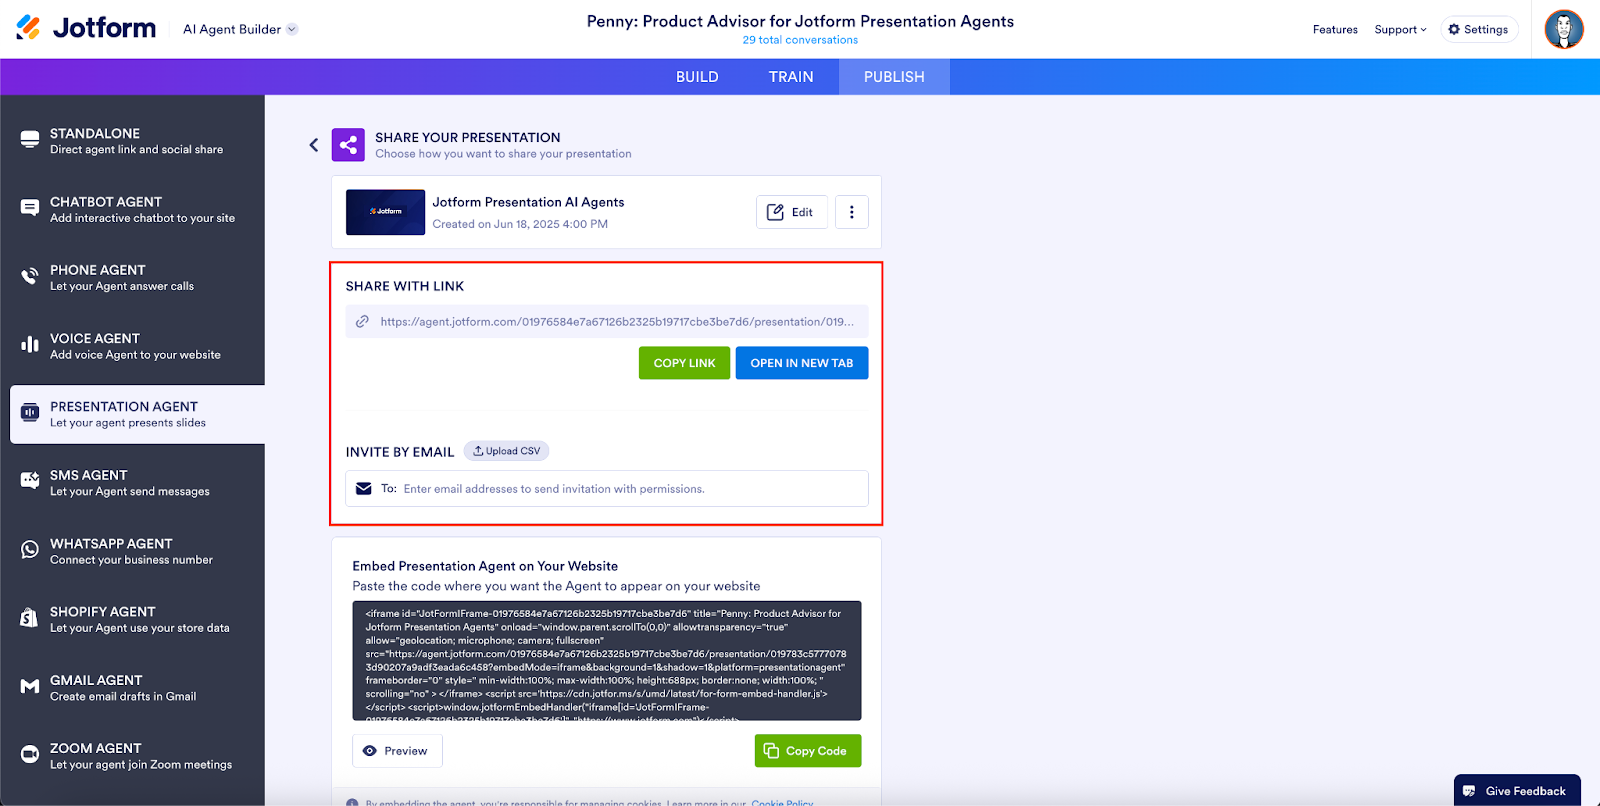Switch to the BUILD tab
The image size is (1600, 806).
[x=697, y=77]
